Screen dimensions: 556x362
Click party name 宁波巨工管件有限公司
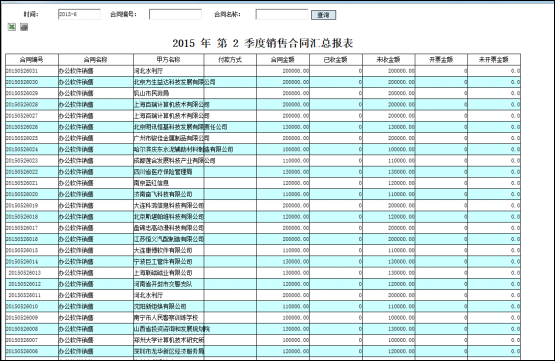tap(163, 262)
